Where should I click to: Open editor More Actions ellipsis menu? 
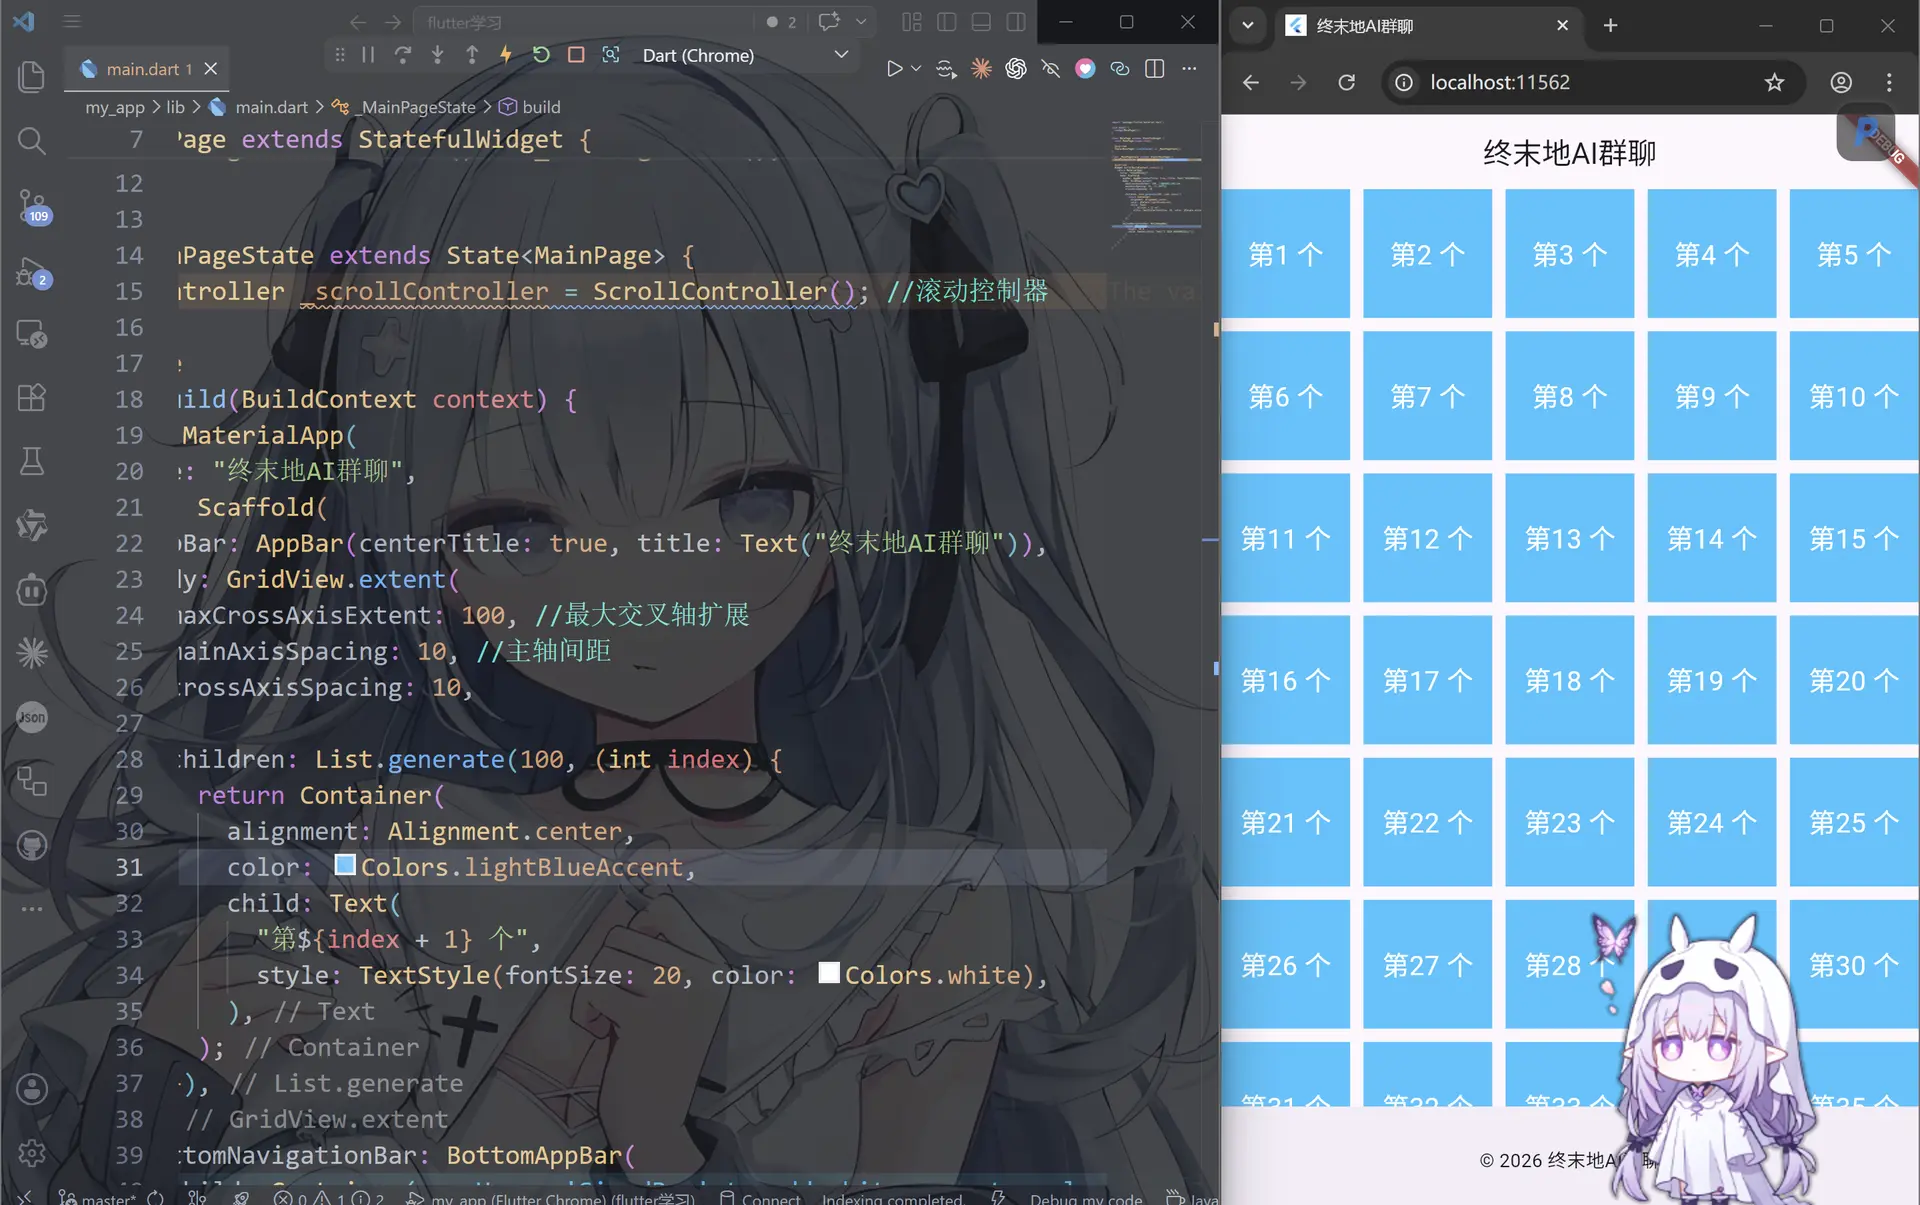tap(1189, 68)
